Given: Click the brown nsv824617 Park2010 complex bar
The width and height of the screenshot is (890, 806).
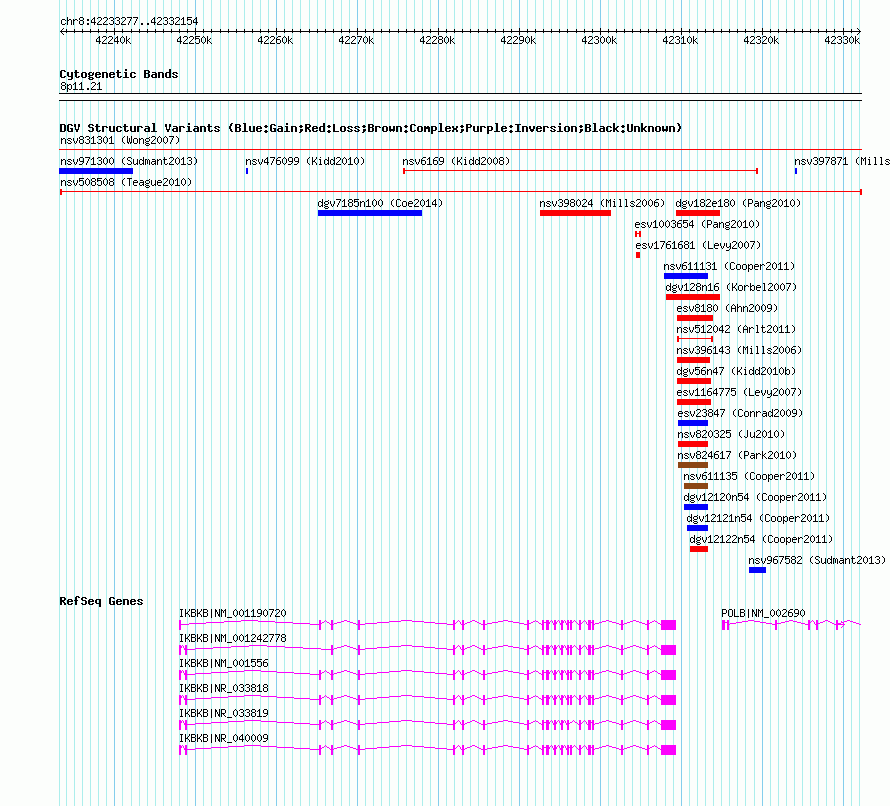Looking at the screenshot, I should click(692, 465).
